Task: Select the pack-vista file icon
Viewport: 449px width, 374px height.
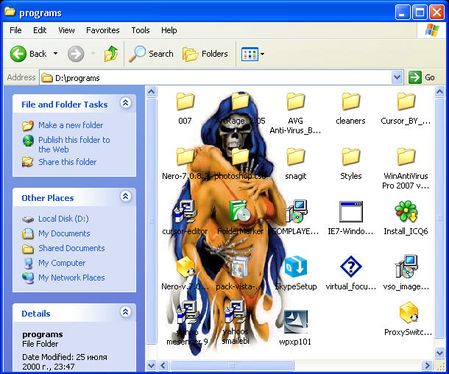Action: click(x=240, y=267)
